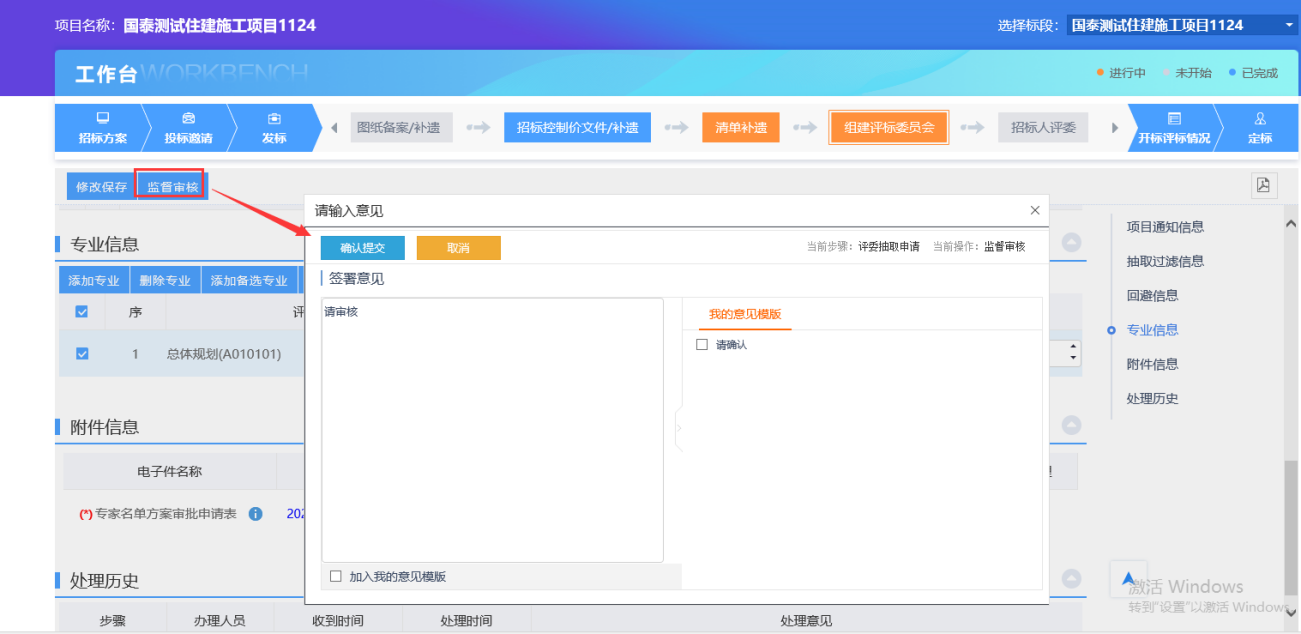Click into the 签署意见 text area
Image resolution: width=1301 pixels, height=634 pixels.
coord(492,430)
